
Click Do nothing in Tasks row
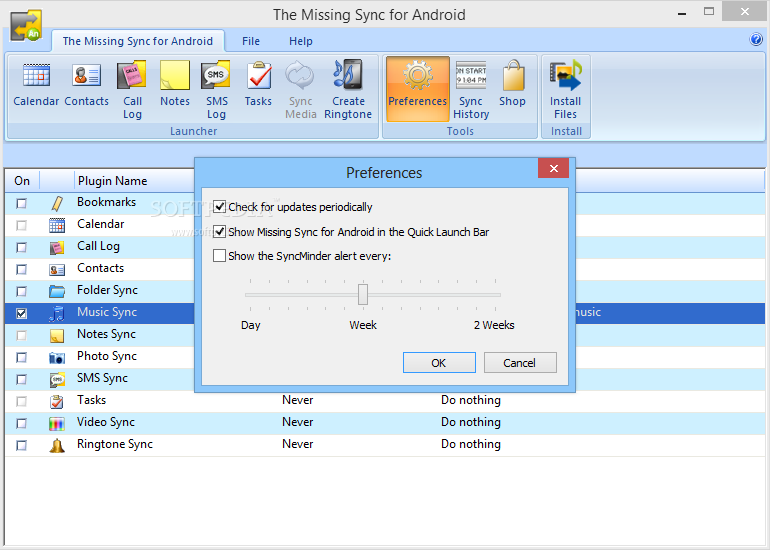coord(470,400)
